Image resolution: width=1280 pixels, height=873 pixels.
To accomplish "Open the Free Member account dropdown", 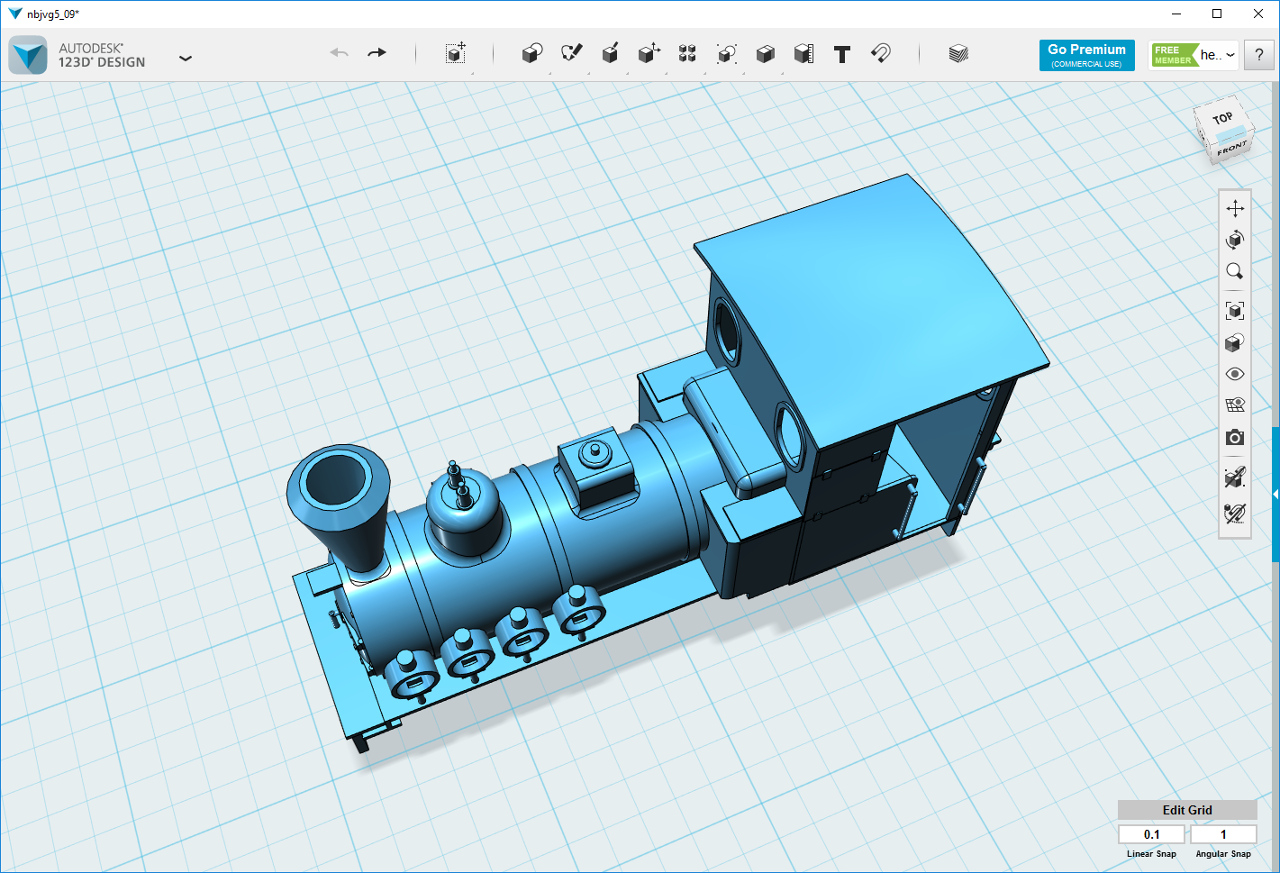I will tap(1194, 55).
